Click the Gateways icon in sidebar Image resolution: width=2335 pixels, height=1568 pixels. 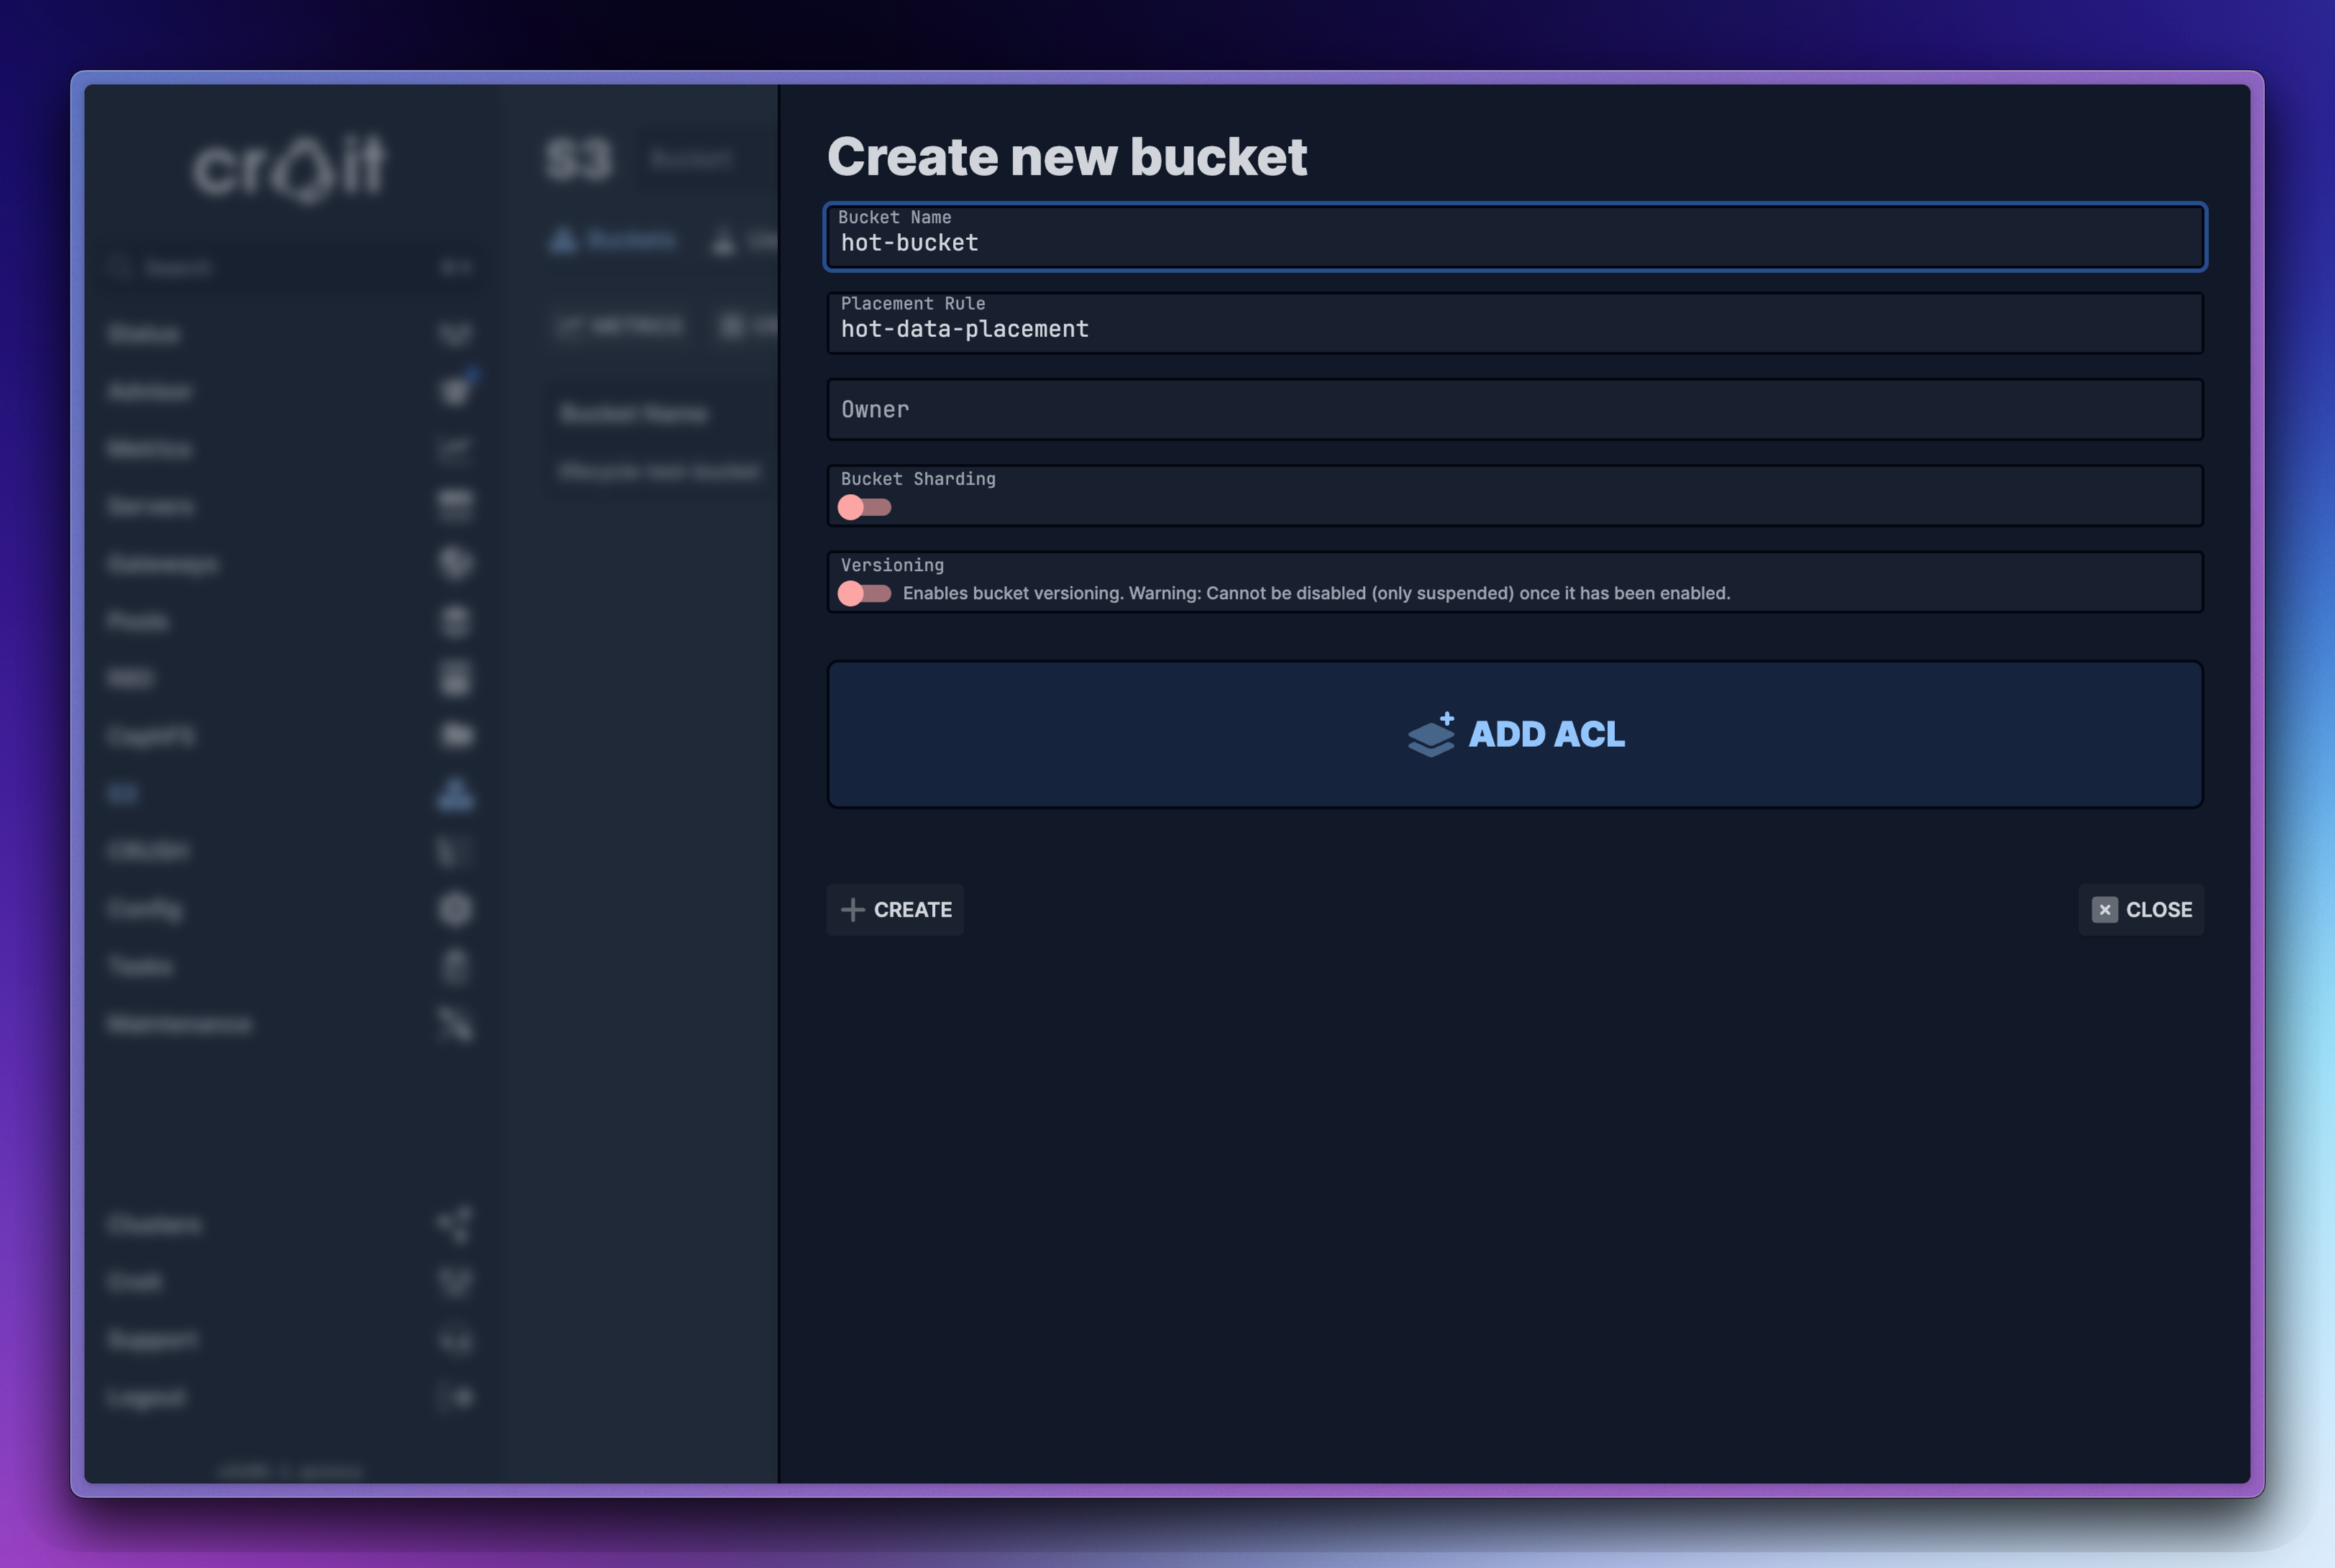coord(455,563)
